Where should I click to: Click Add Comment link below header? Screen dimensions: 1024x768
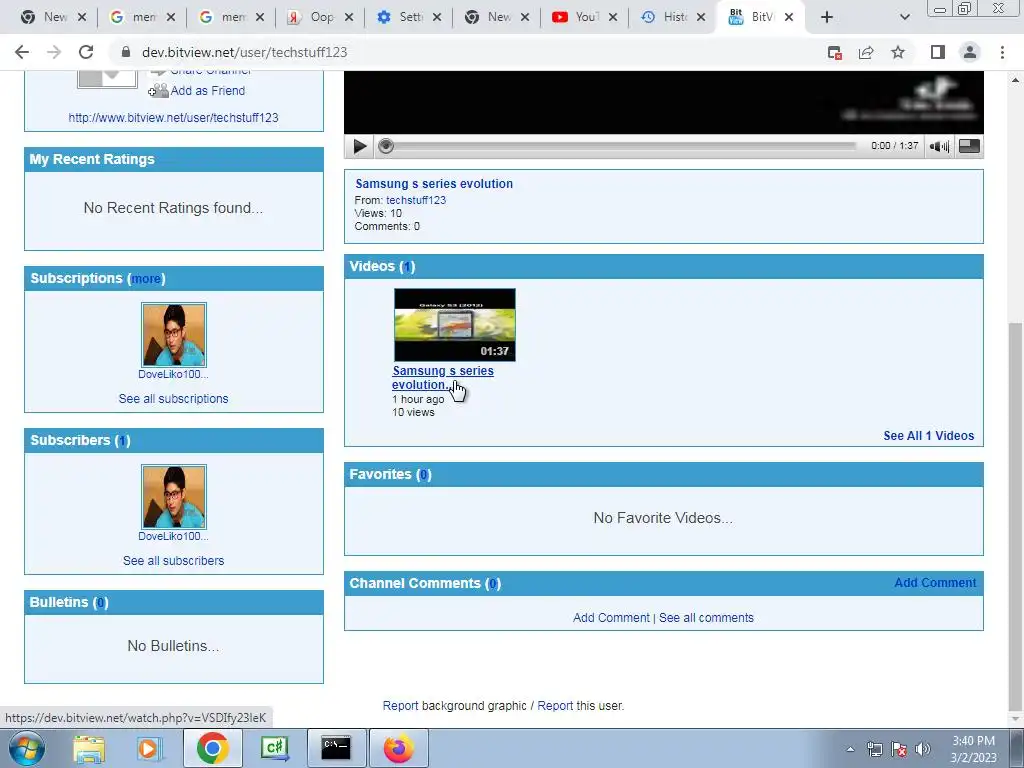[x=611, y=618]
